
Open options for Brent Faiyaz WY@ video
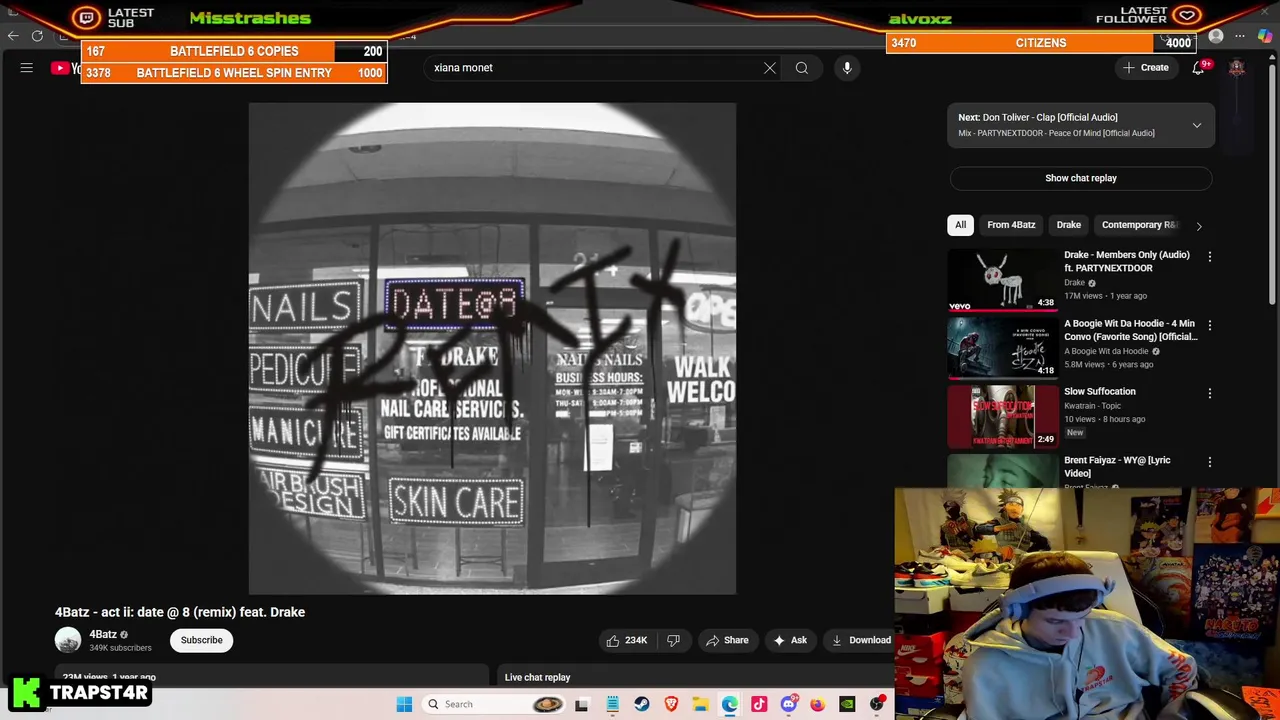[x=1210, y=462]
